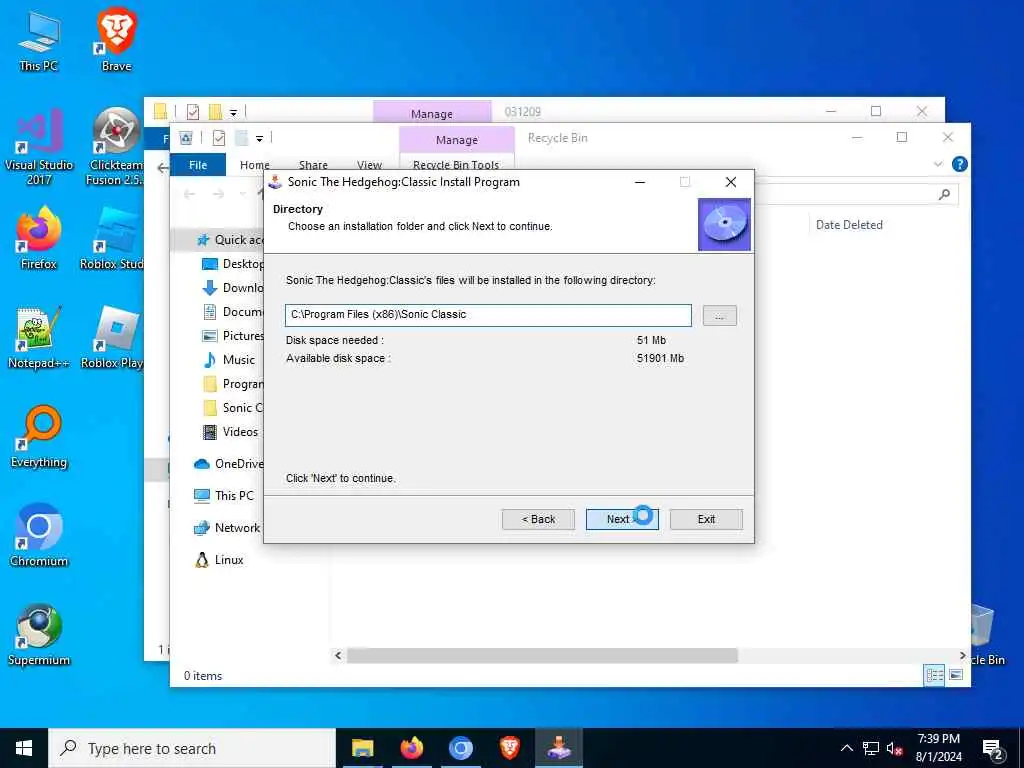The width and height of the screenshot is (1024, 768).
Task: Open Explorer help question mark icon
Action: click(959, 164)
